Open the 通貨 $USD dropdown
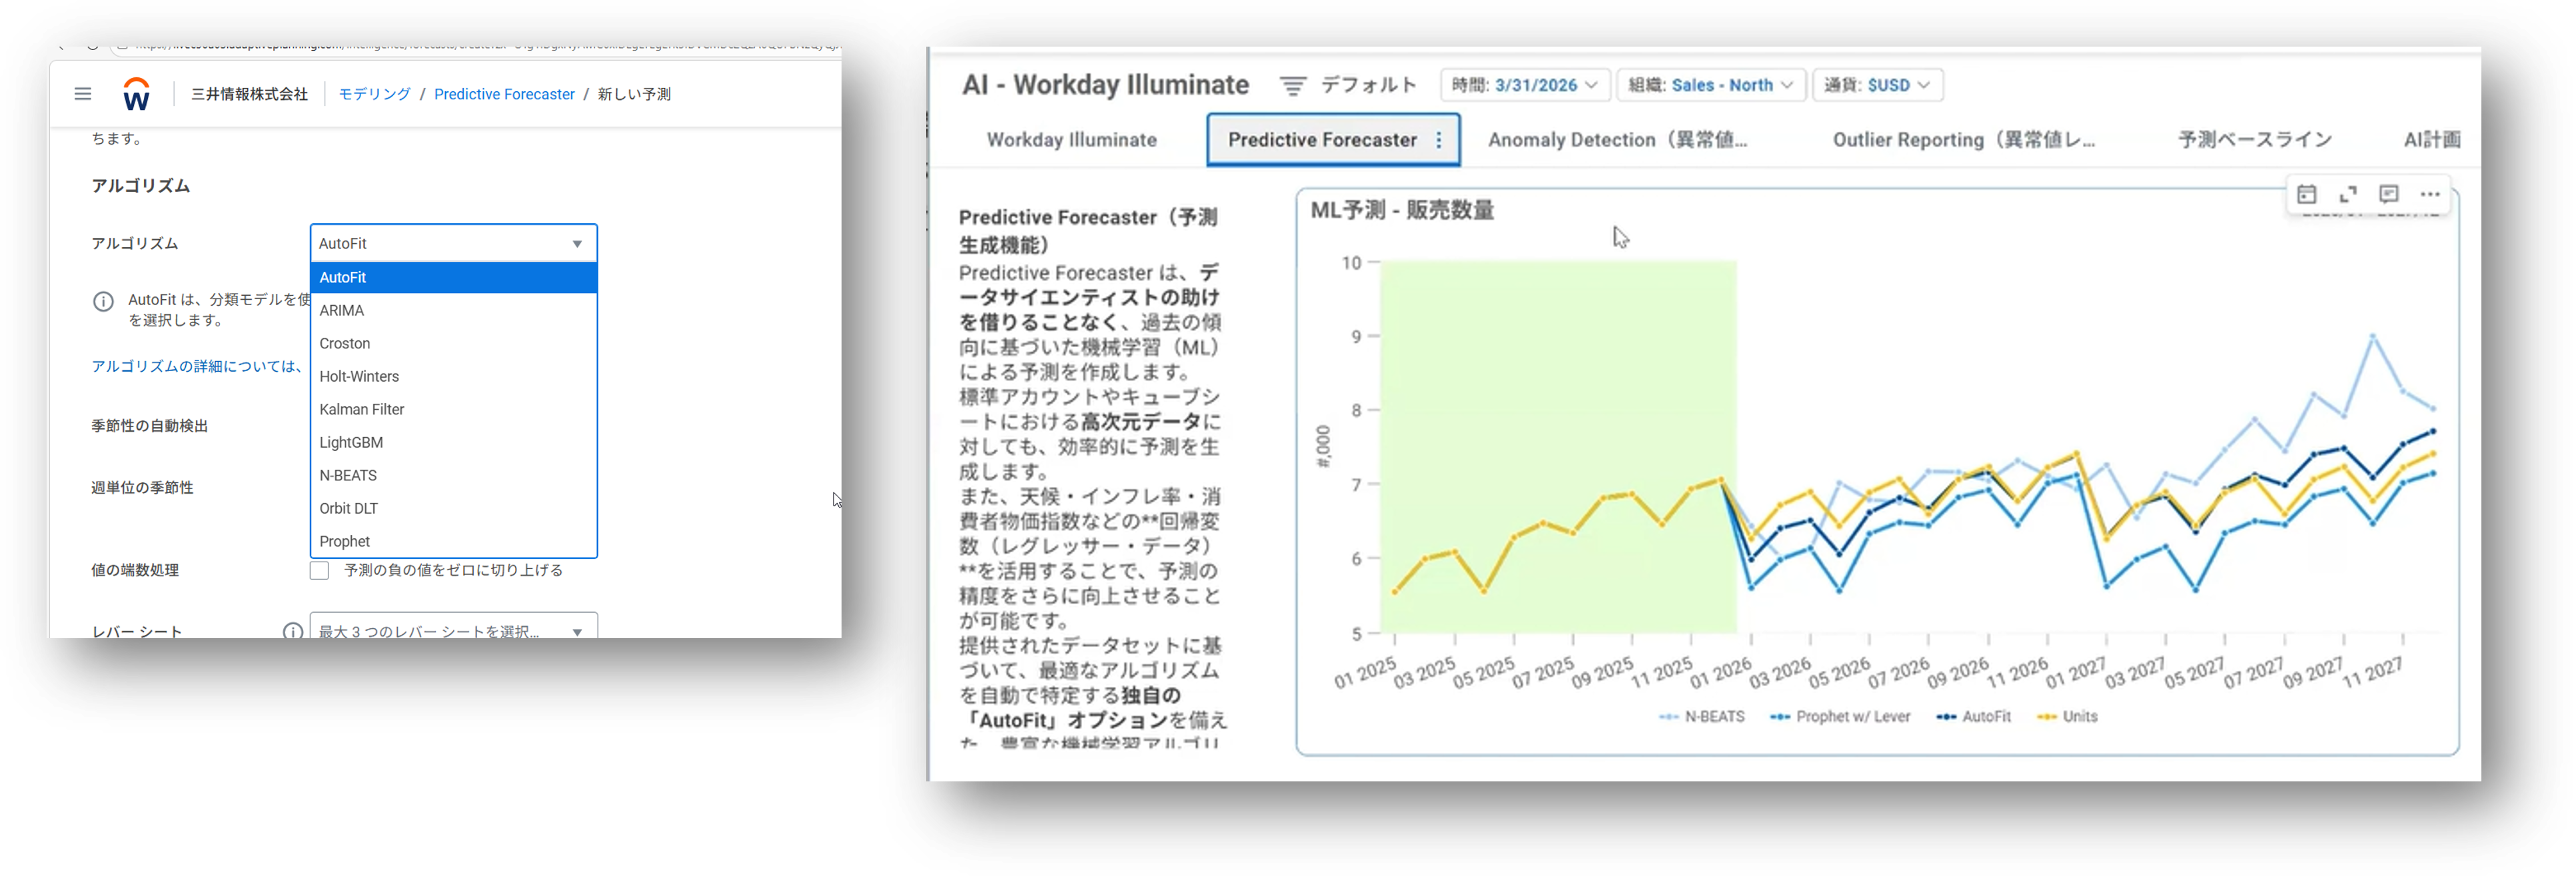This screenshot has height=876, width=2576. (x=1877, y=86)
